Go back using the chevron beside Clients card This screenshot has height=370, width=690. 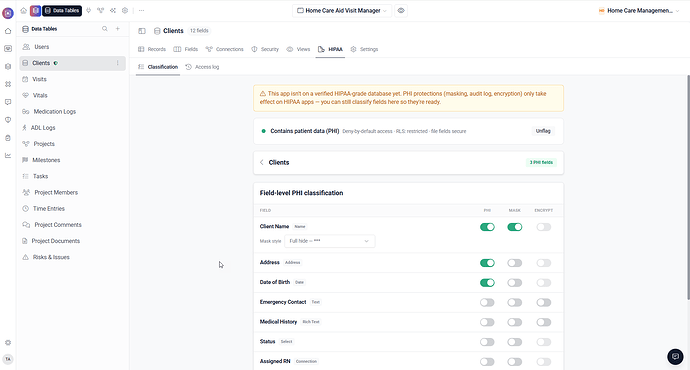262,162
